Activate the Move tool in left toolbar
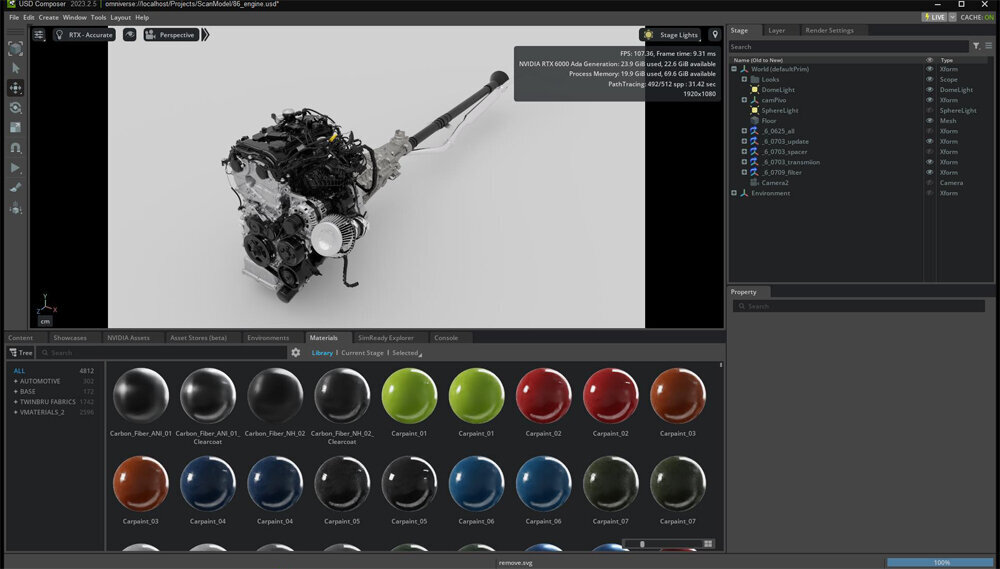Viewport: 1000px width, 569px height. click(15, 88)
